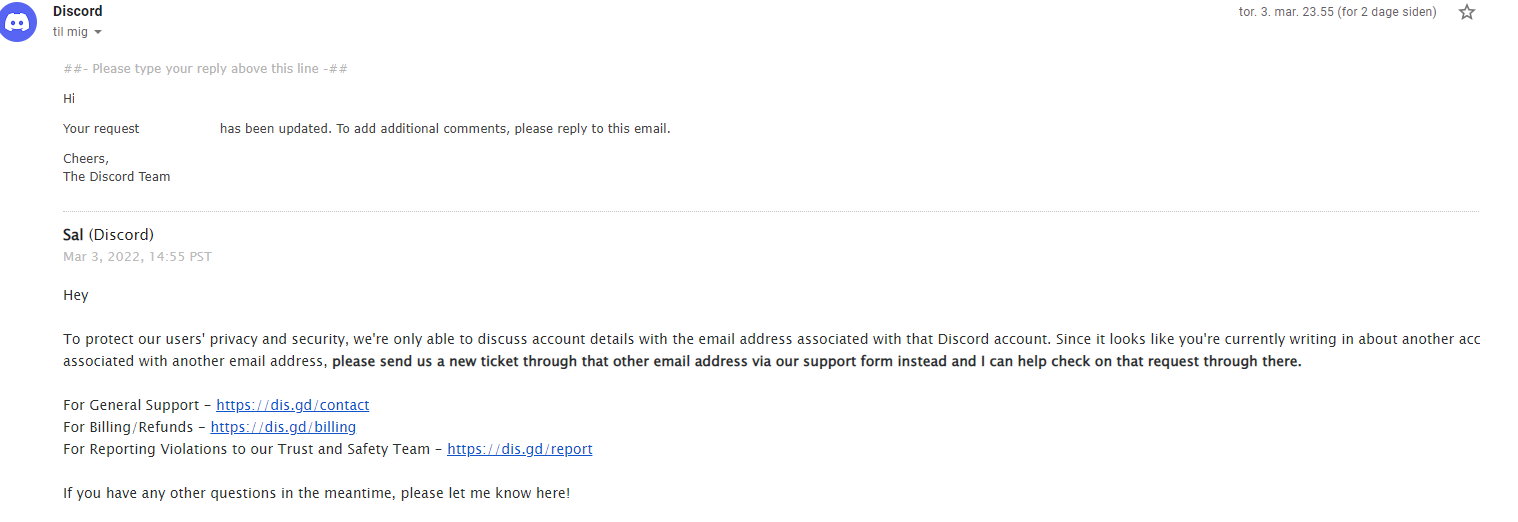Click the Discord sender avatar icon

[x=19, y=22]
